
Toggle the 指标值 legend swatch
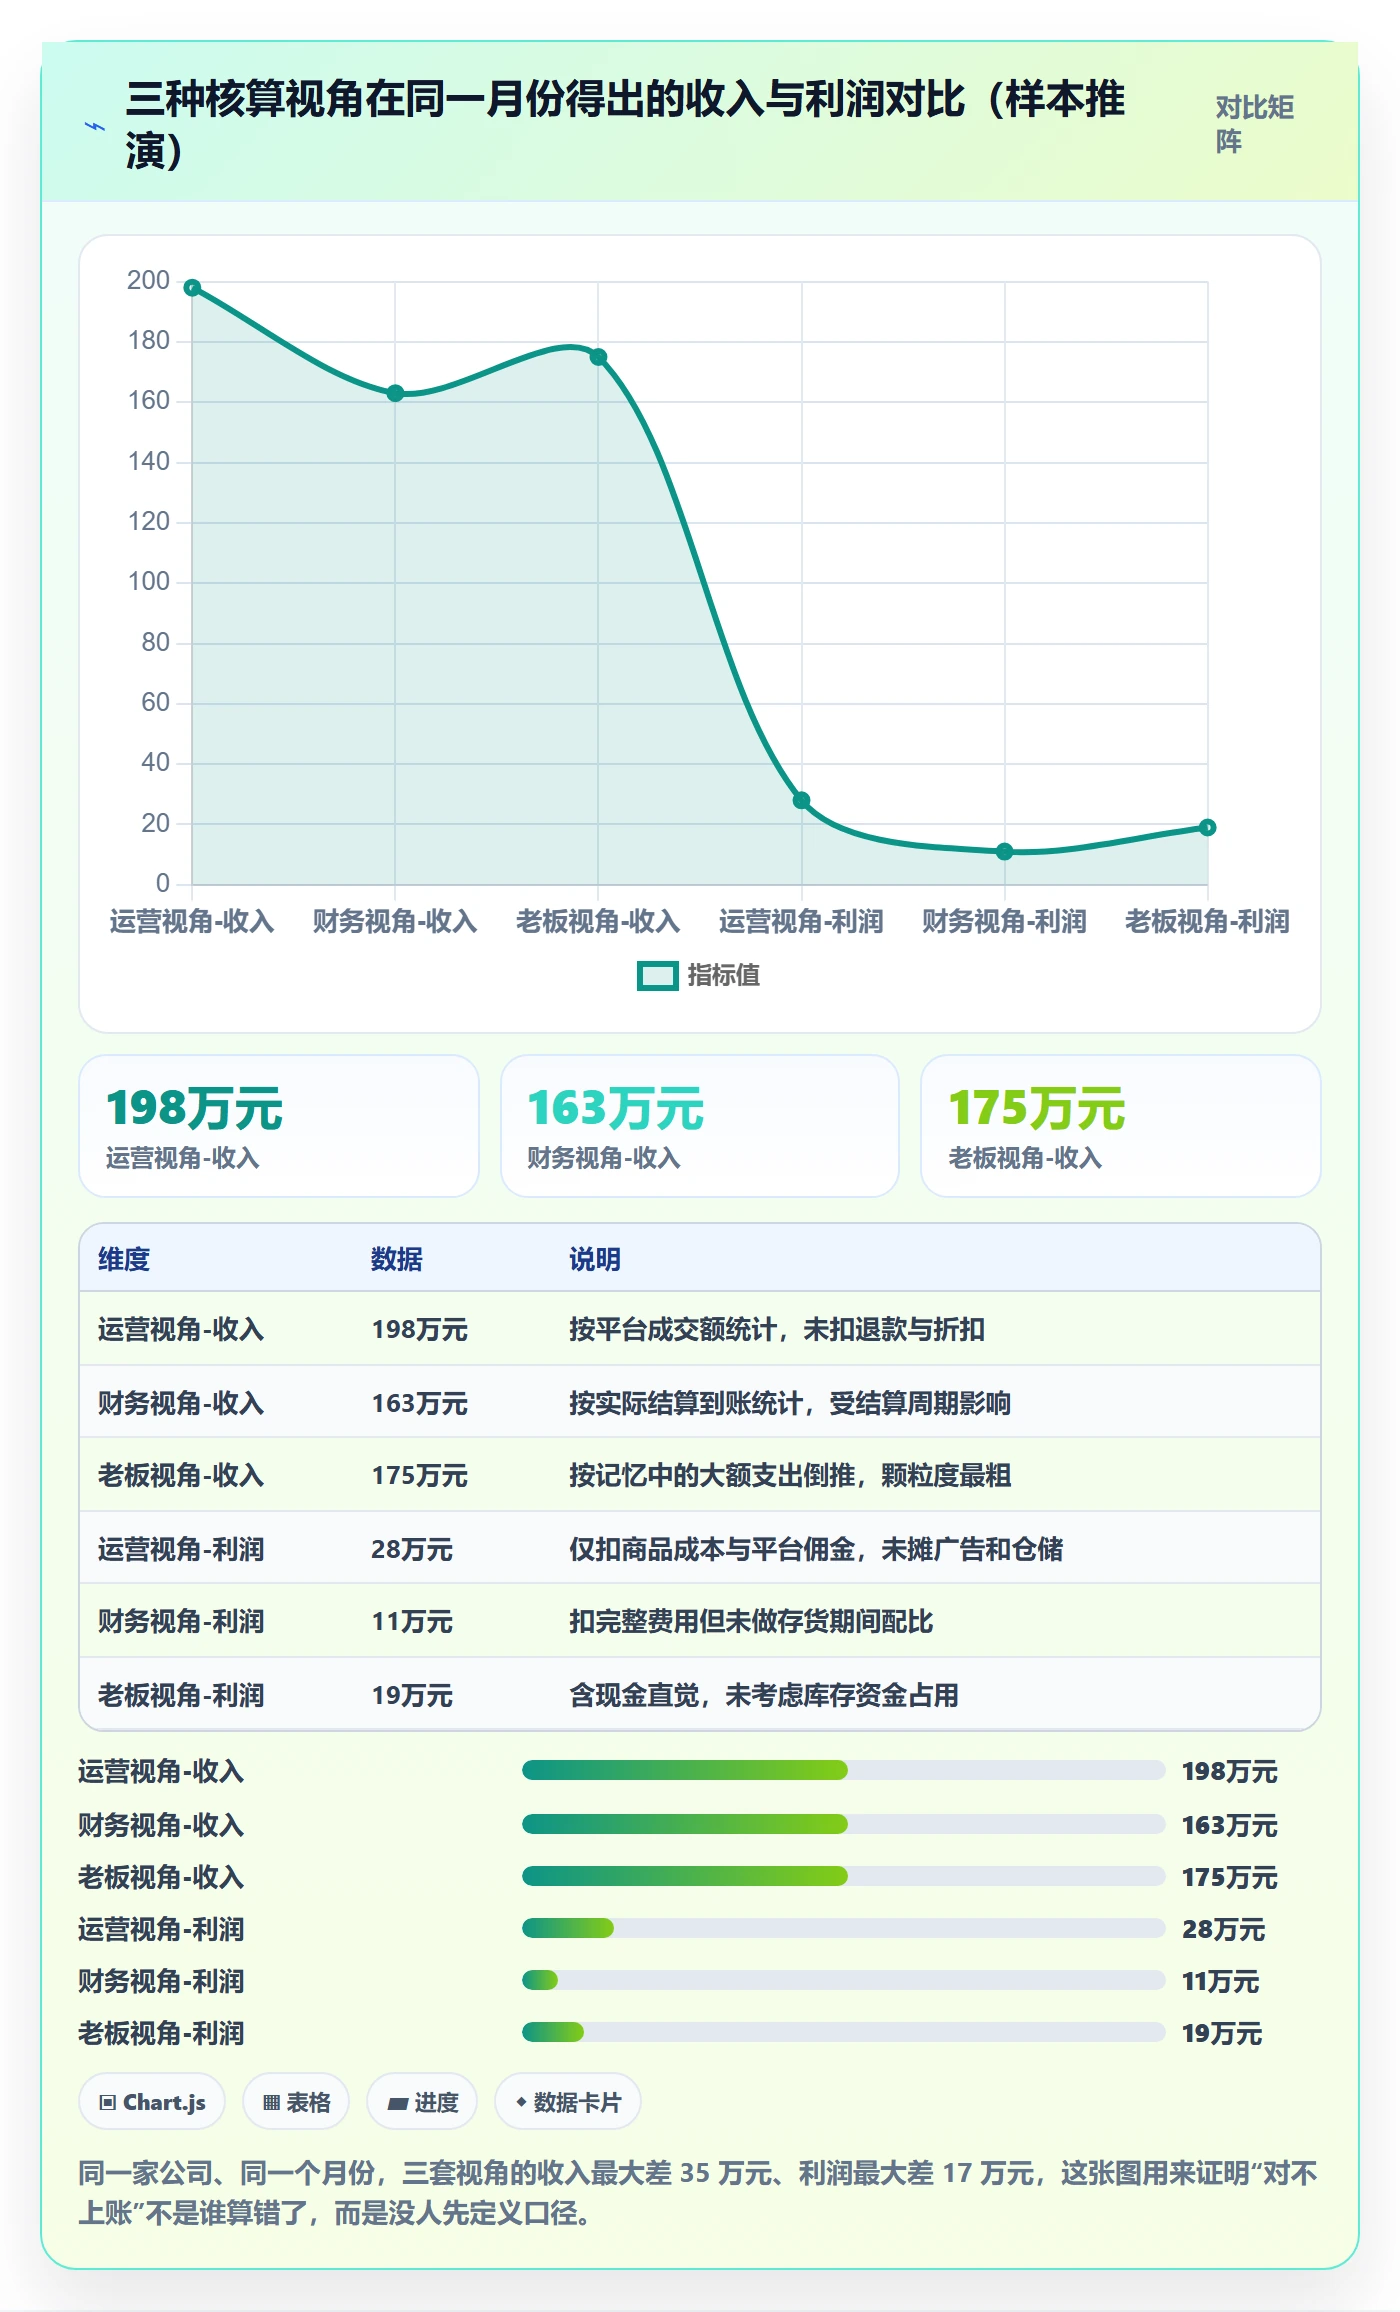tap(657, 976)
